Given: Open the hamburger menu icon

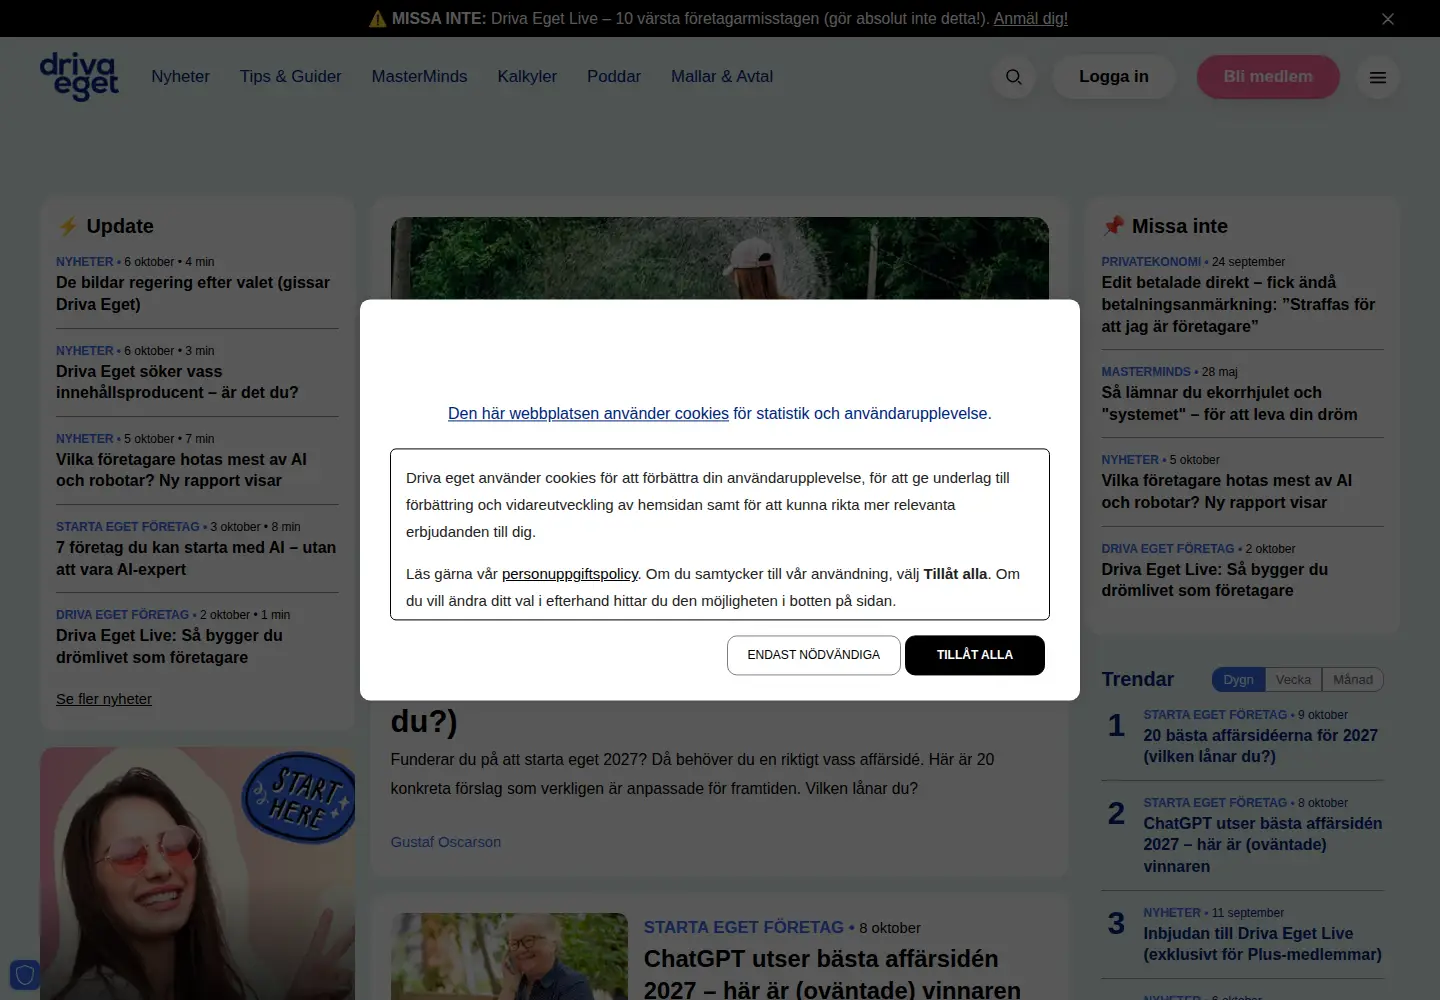Looking at the screenshot, I should [1377, 77].
